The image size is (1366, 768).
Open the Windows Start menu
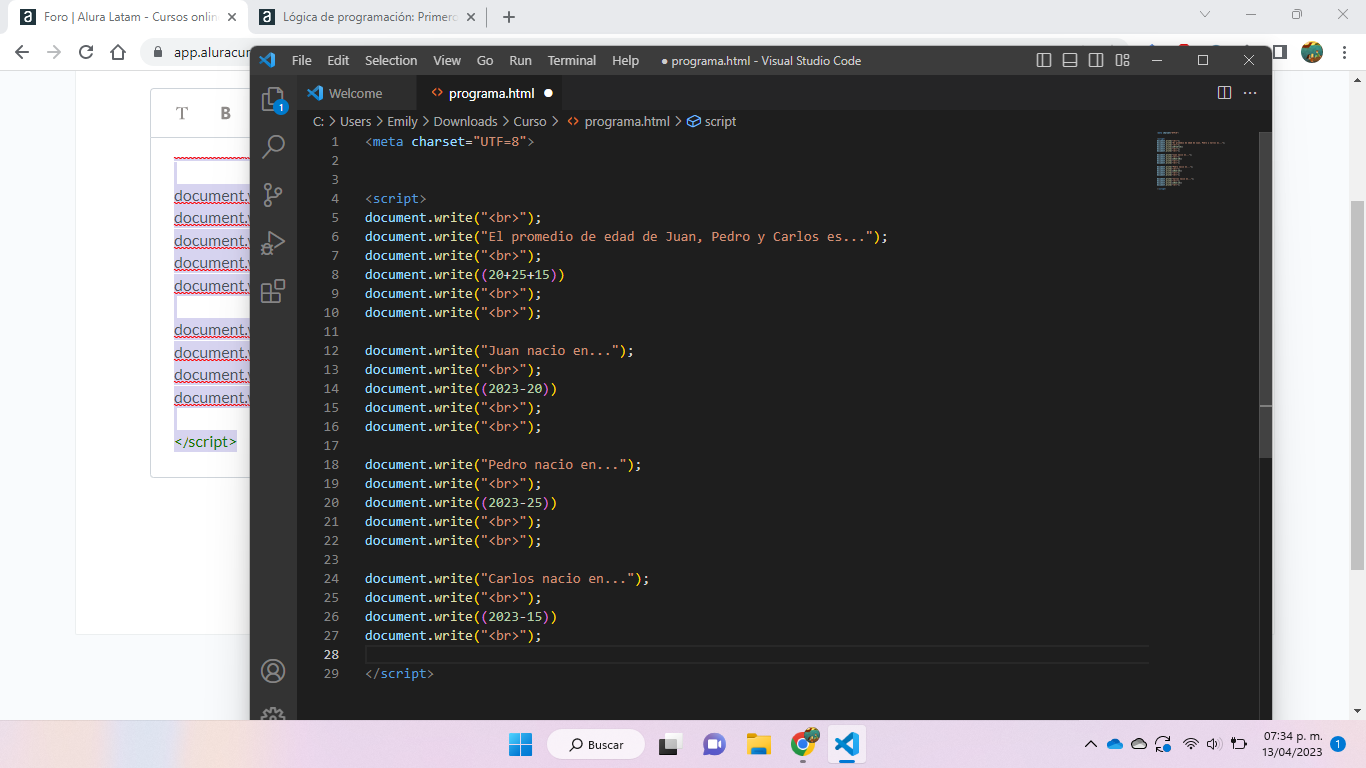click(520, 744)
